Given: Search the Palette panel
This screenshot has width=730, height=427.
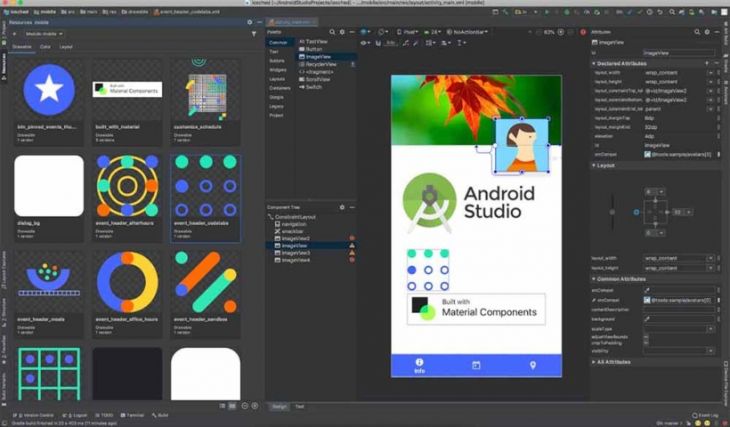Looking at the screenshot, I should [x=332, y=32].
